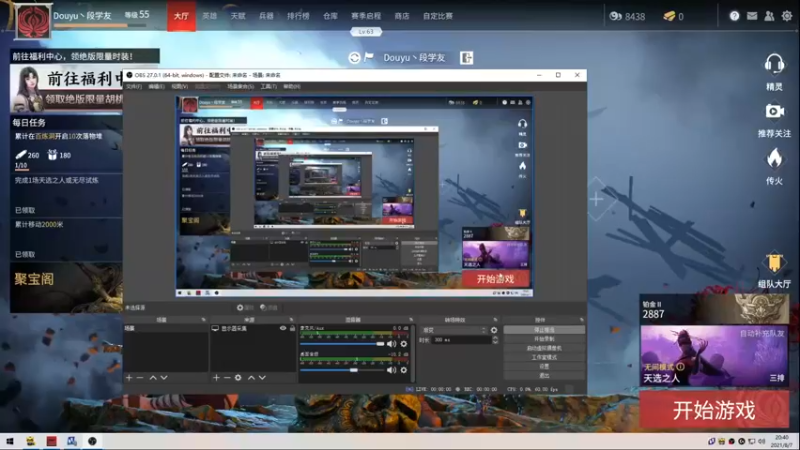Open the Windows Start button

[x=10, y=441]
